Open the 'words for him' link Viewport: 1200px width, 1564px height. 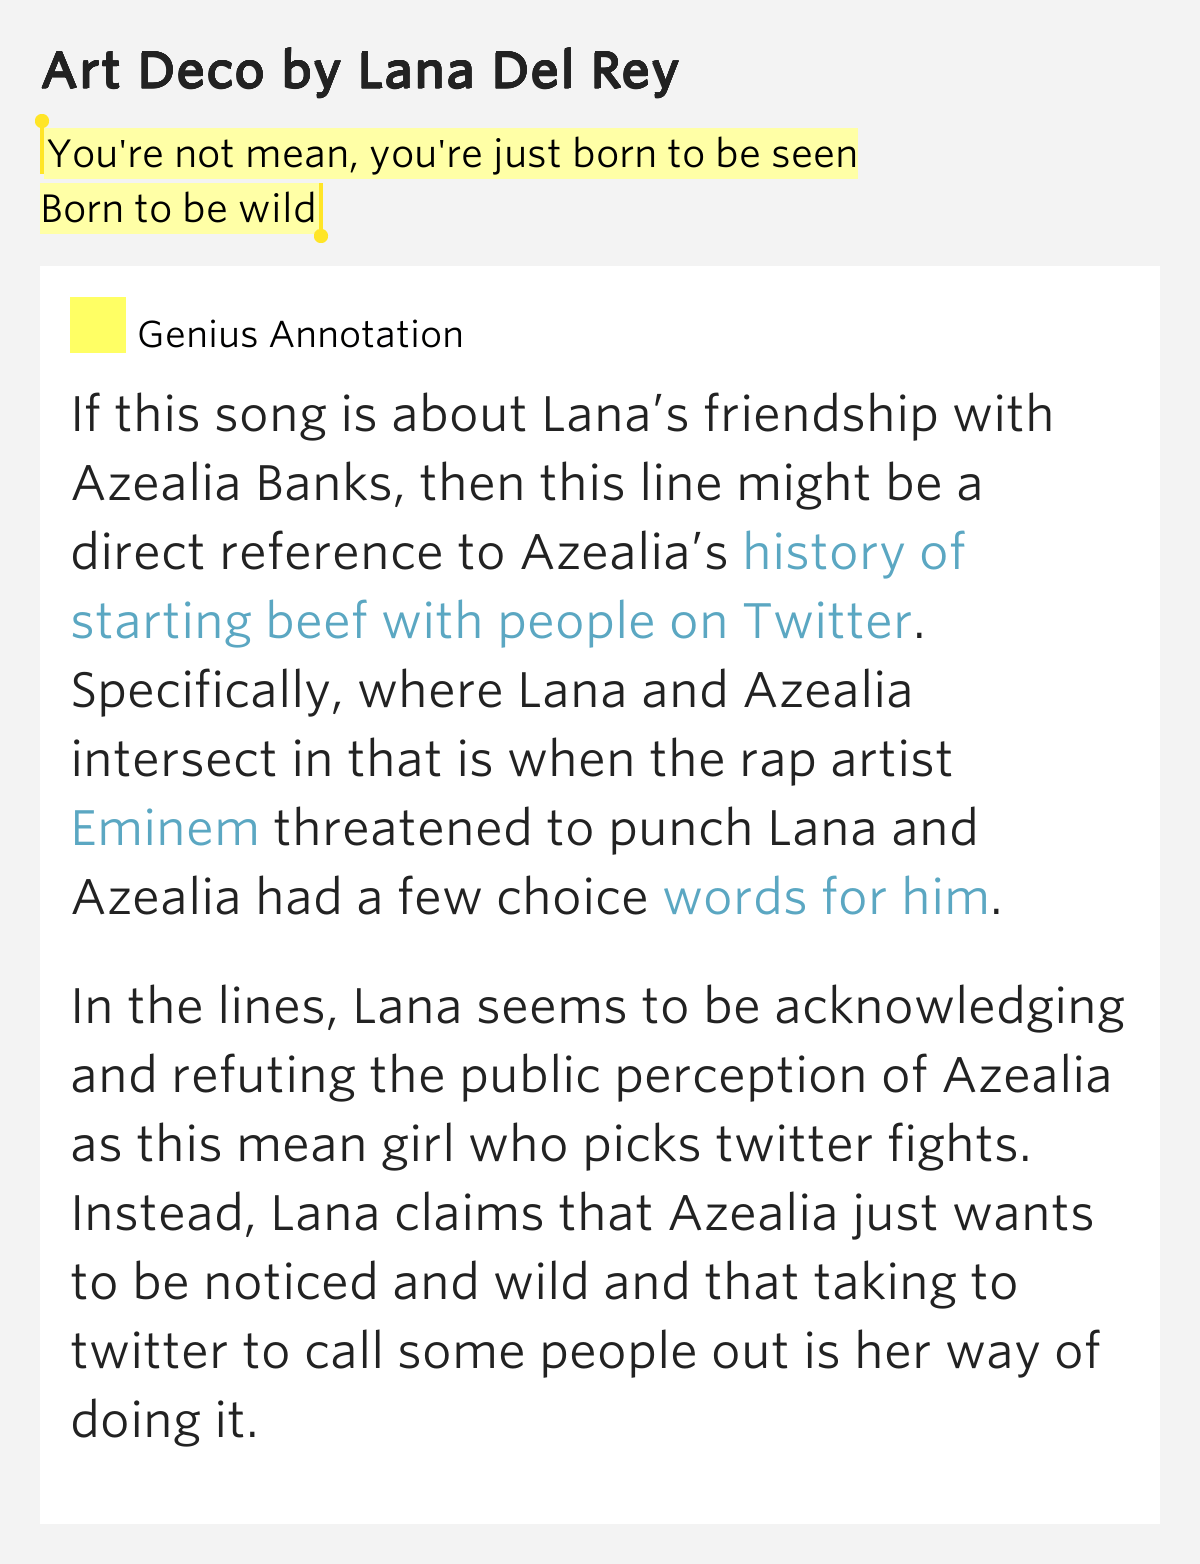point(826,897)
